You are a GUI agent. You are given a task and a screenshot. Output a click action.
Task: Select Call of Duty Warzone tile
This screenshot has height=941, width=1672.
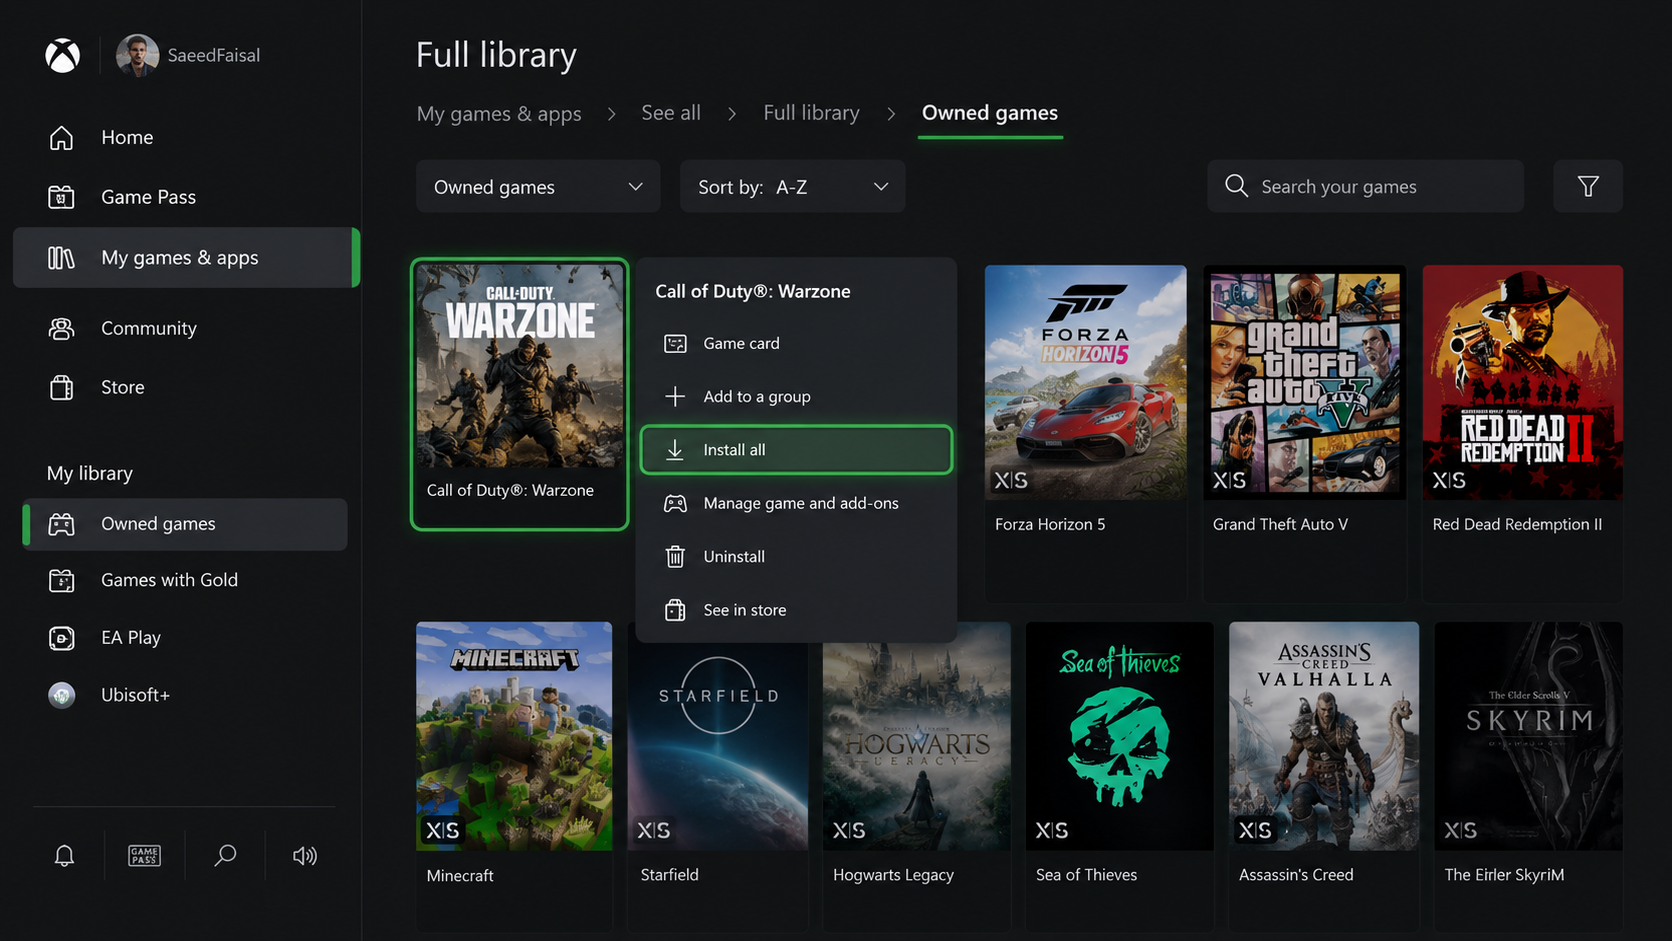(519, 394)
